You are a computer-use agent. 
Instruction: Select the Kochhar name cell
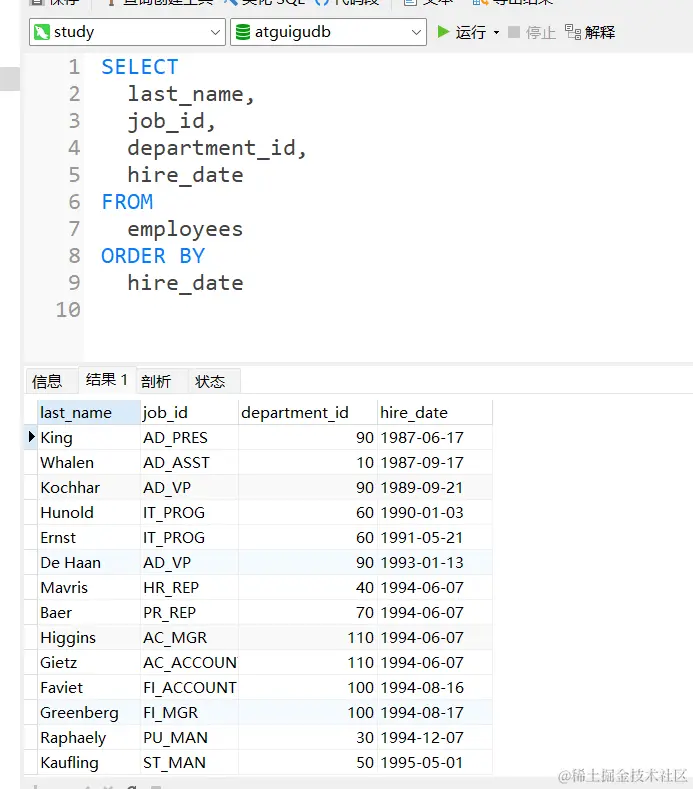89,488
